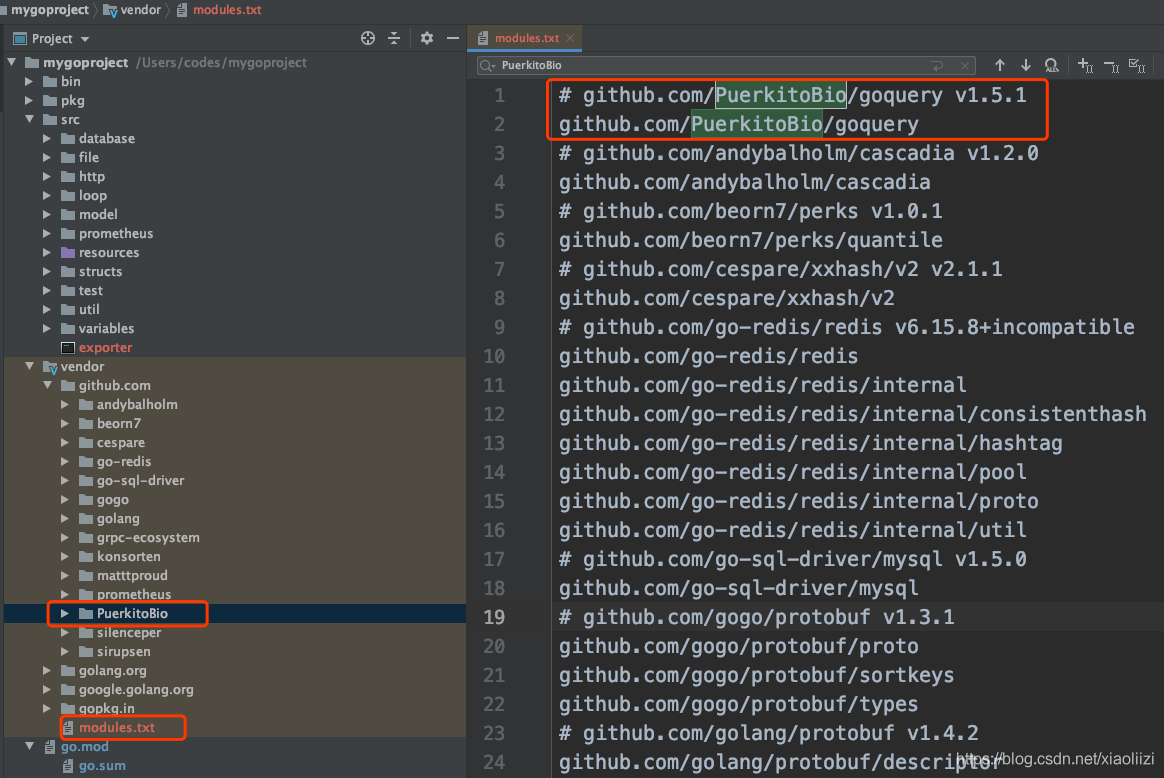The height and width of the screenshot is (778, 1164).
Task: Open search history magnifier dropdown
Action: (x=487, y=65)
